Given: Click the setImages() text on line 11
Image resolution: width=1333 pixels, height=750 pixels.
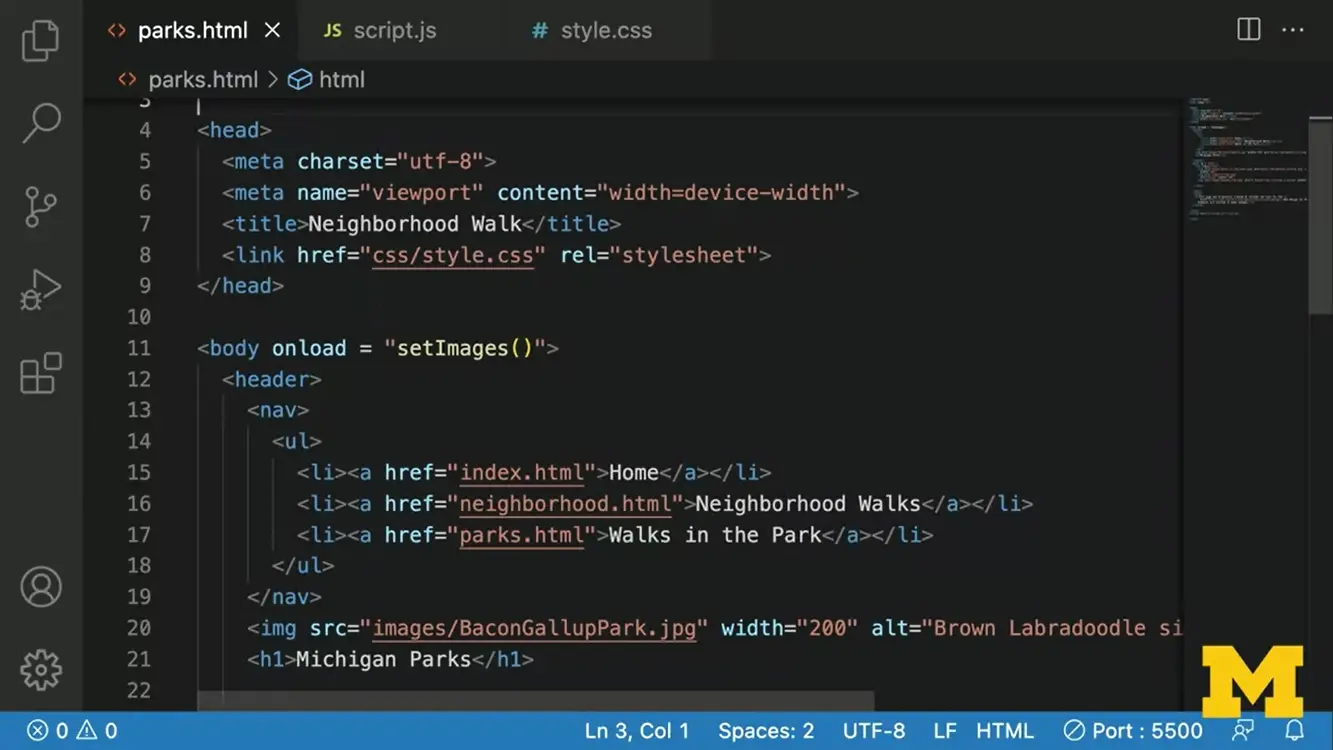Looking at the screenshot, I should pos(465,348).
